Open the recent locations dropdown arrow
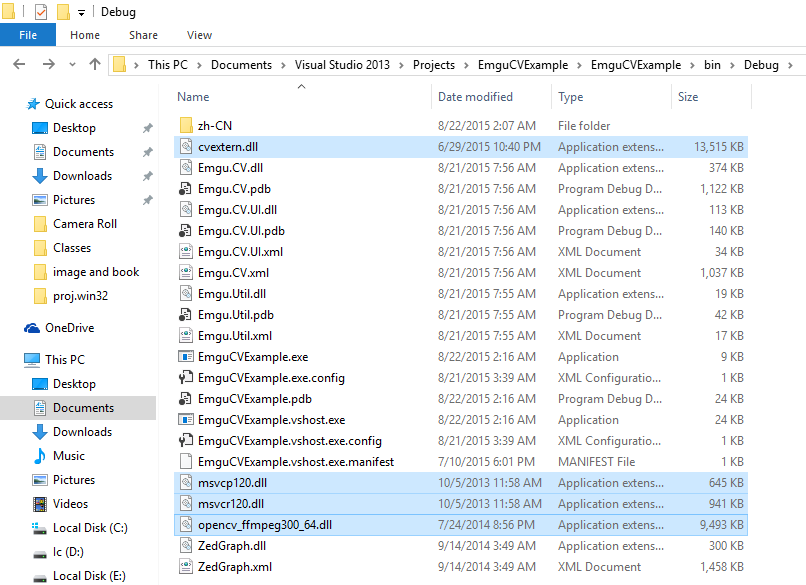 click(72, 65)
